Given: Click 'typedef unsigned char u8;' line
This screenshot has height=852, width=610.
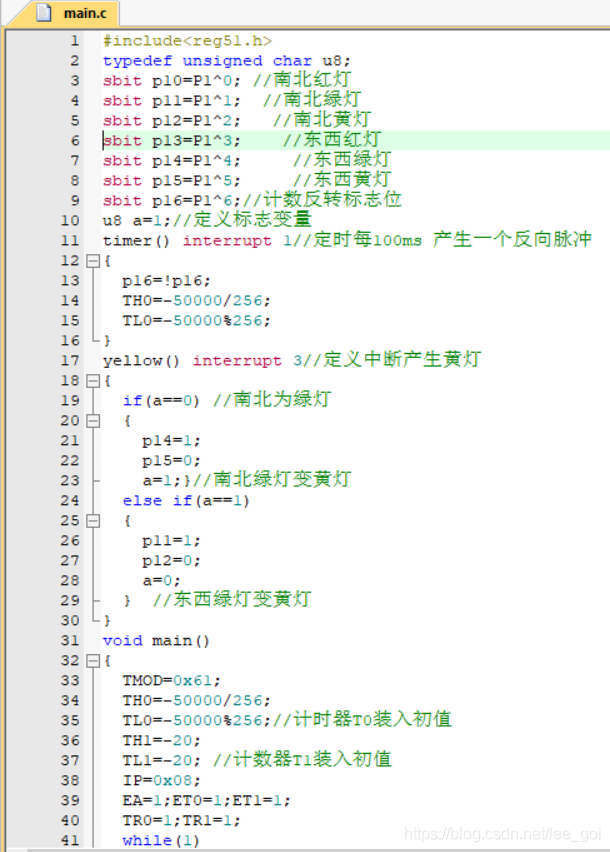Looking at the screenshot, I should [227, 61].
